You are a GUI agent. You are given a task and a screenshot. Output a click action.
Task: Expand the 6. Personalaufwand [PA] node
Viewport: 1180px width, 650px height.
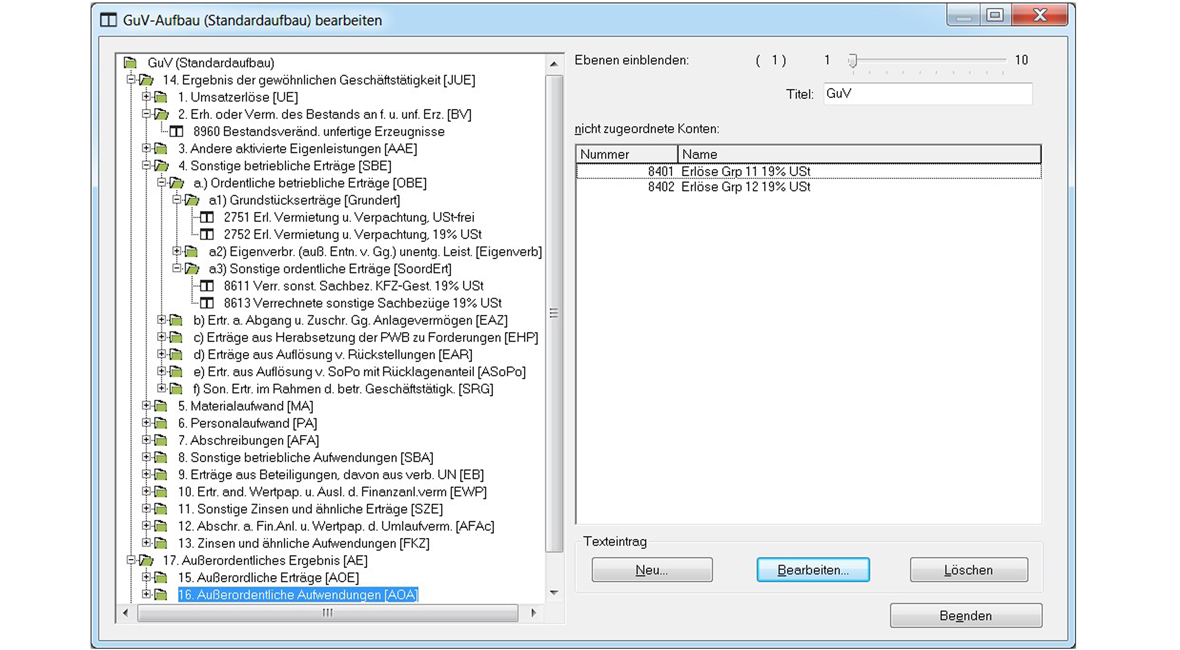click(x=146, y=423)
